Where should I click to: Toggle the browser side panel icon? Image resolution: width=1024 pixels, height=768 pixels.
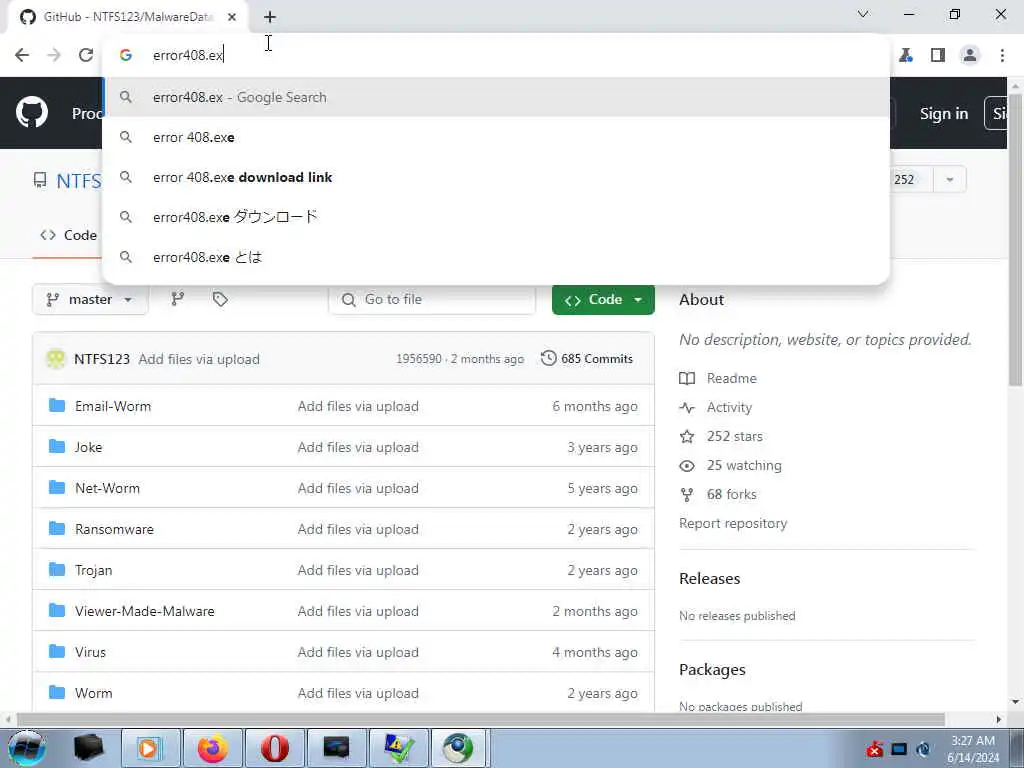(938, 55)
